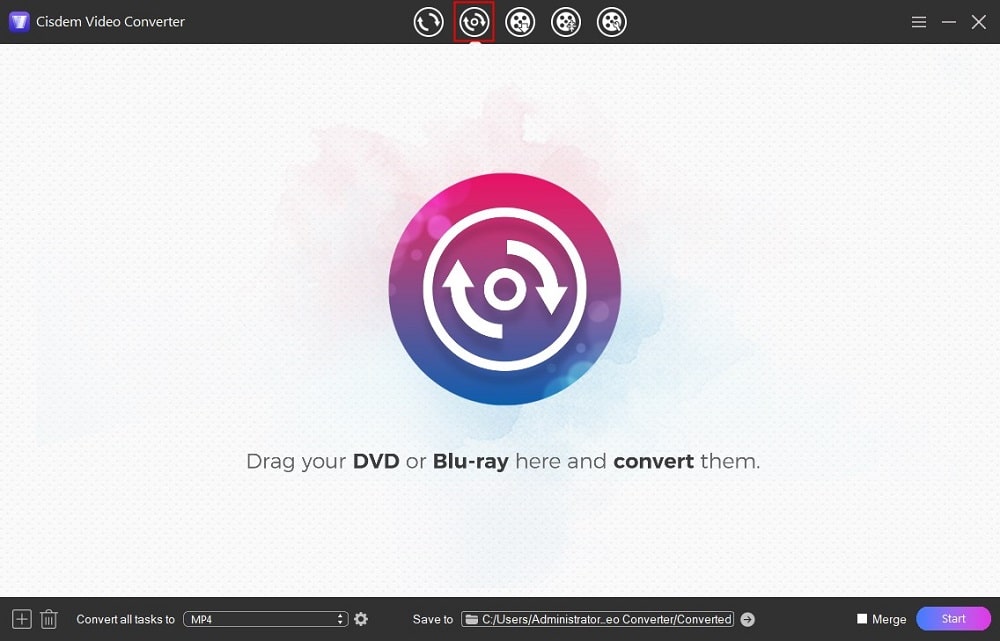Open format settings gear icon
Screen dimensions: 1000x641
[x=361, y=619]
